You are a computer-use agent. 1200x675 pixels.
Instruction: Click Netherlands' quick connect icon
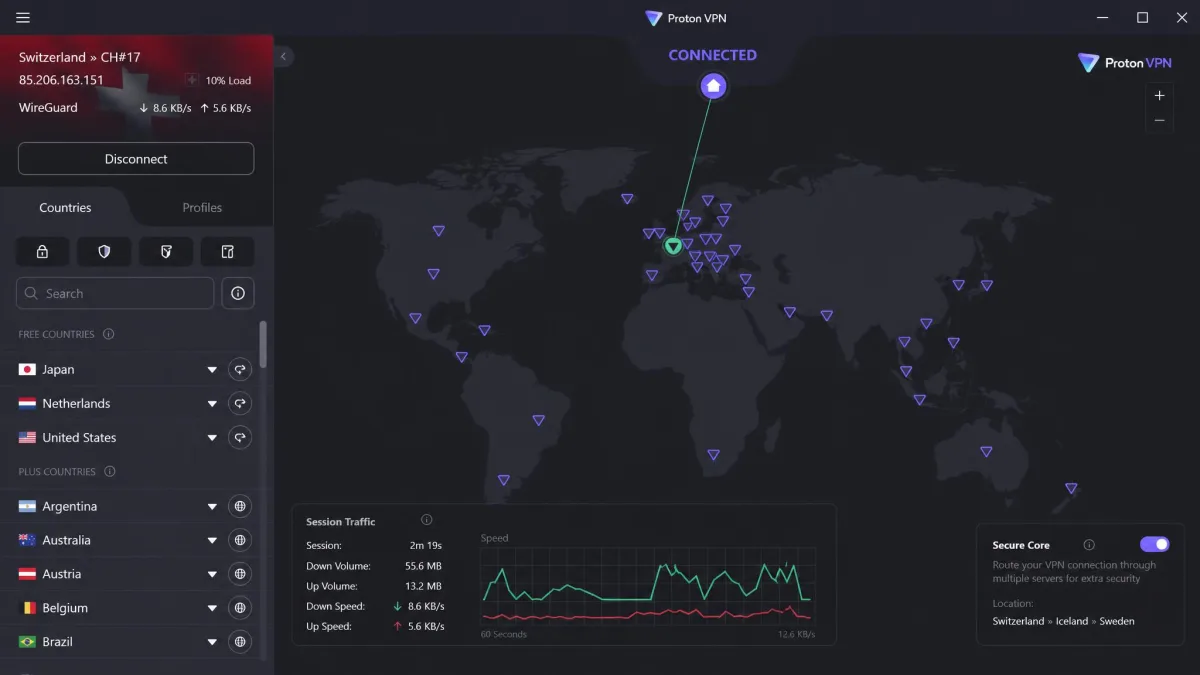click(239, 404)
